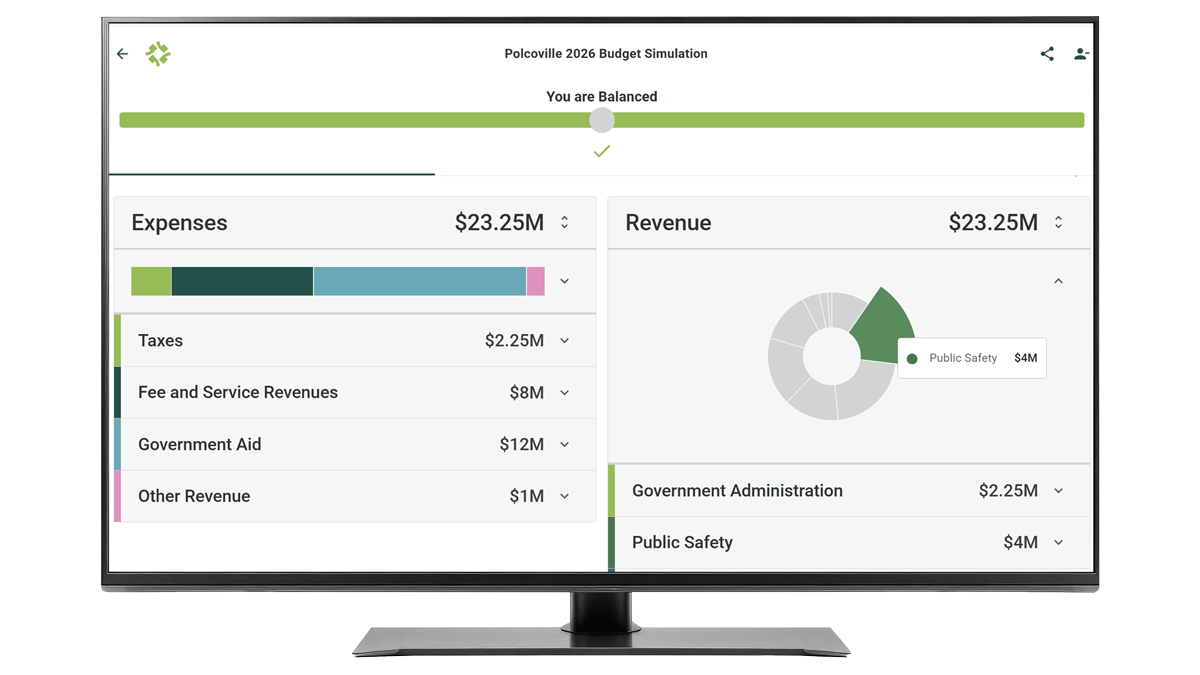
Task: Click the green Balancing Act logo
Action: pyautogui.click(x=158, y=54)
